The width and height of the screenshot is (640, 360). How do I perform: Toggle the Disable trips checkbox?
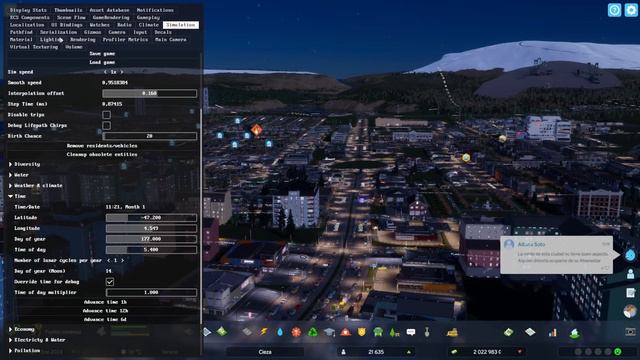(107, 115)
